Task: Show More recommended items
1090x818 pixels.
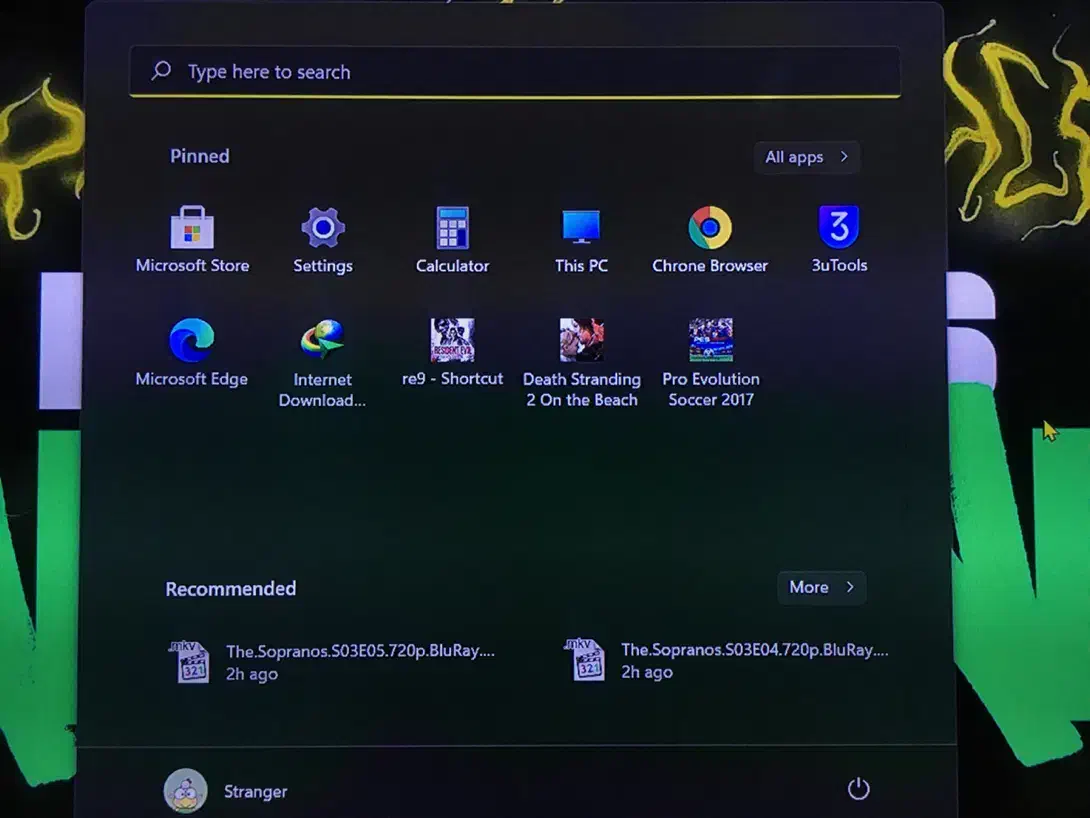Action: [821, 587]
